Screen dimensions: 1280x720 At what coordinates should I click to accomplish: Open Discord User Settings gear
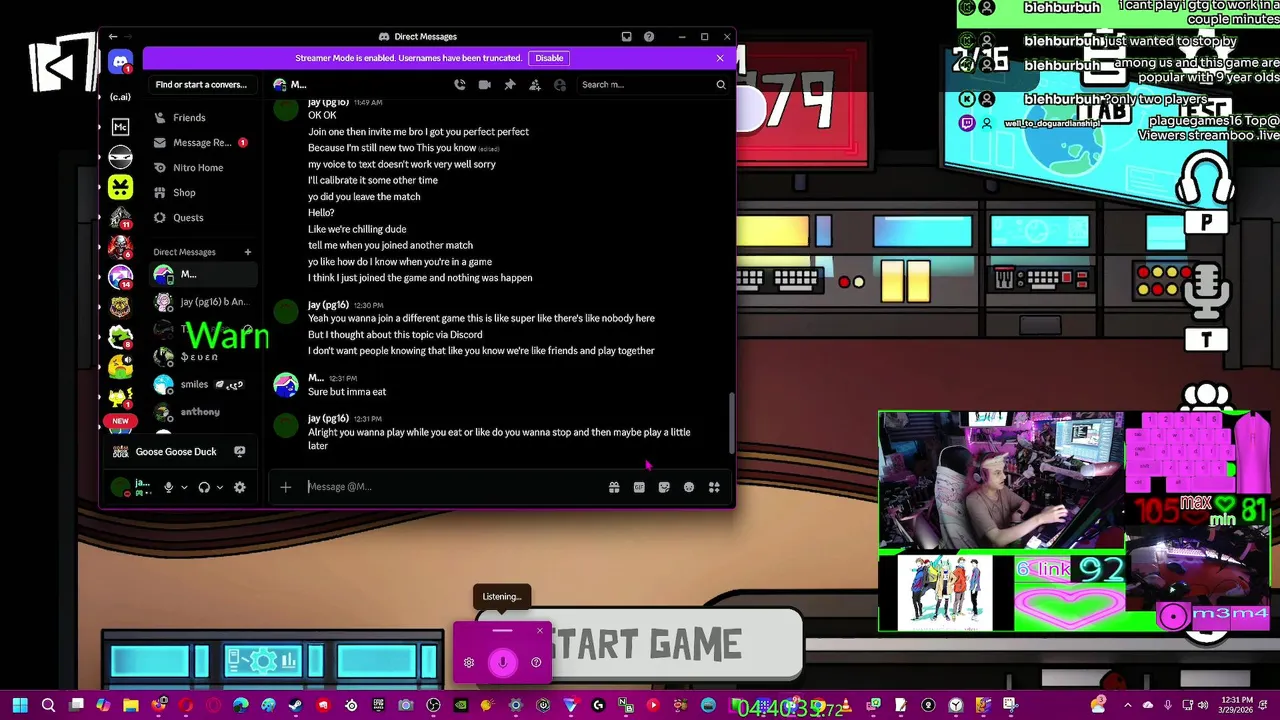click(239, 487)
